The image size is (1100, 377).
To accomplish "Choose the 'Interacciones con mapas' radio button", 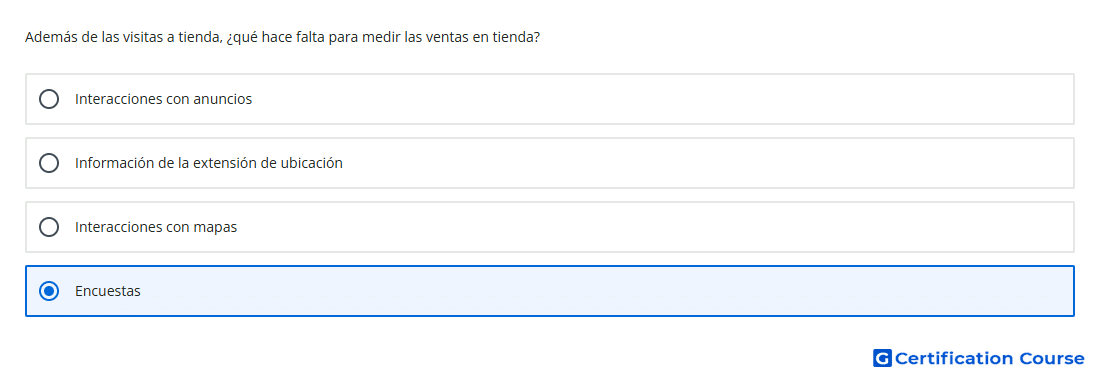I will click(x=49, y=227).
